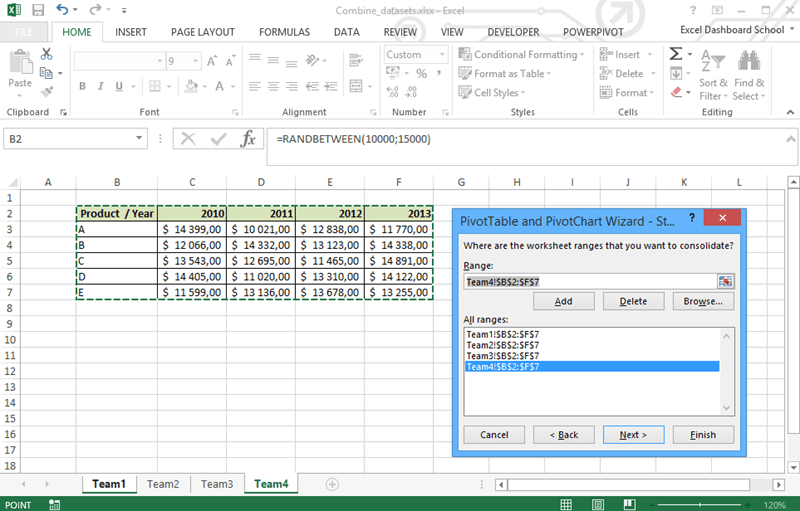
Task: Click the Orientation text angle icon
Action: tap(312, 61)
